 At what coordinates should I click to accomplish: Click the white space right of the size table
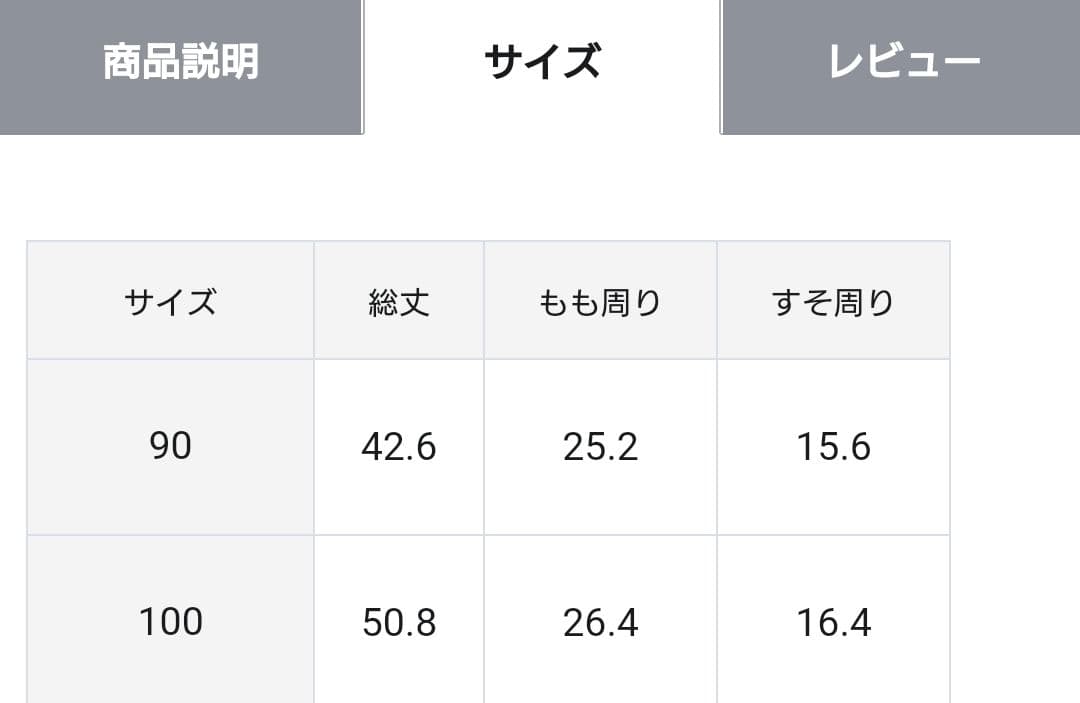pyautogui.click(x=1015, y=450)
